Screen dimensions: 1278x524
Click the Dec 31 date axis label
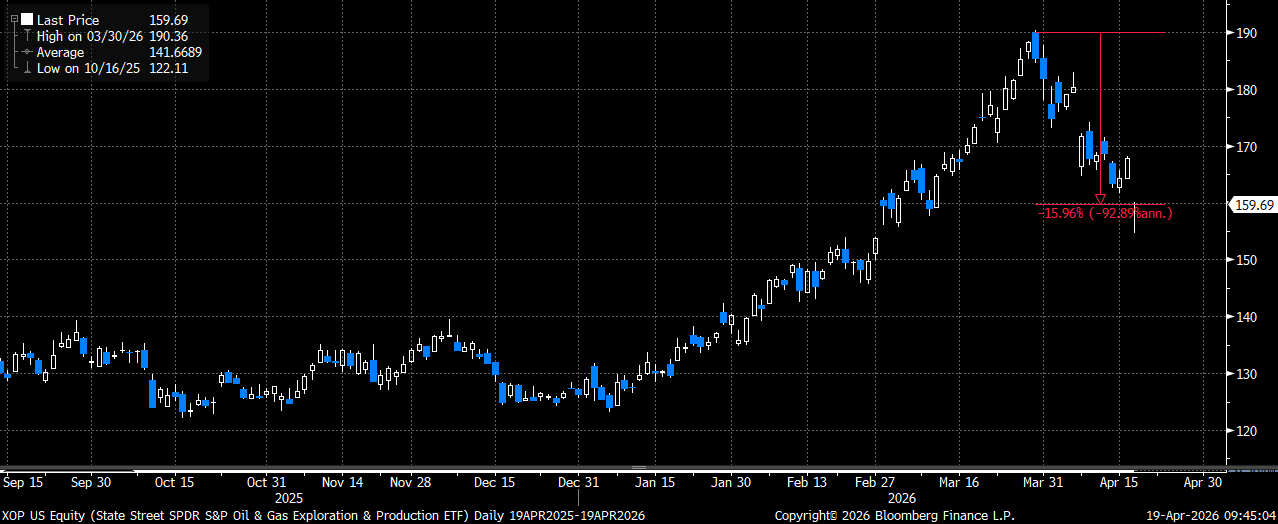coord(578,481)
